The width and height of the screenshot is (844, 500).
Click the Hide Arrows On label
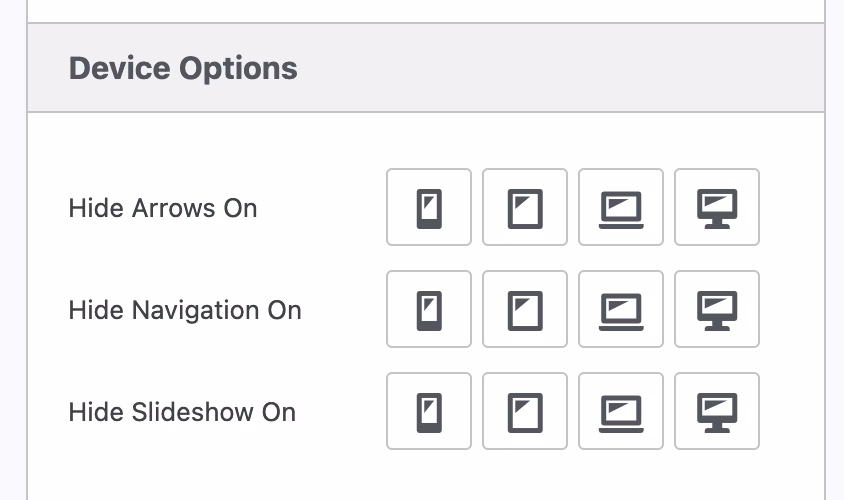coord(163,208)
